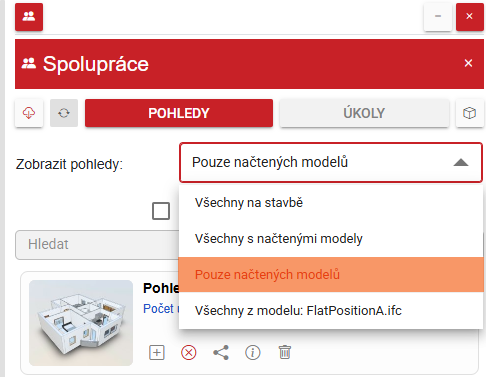Image resolution: width=486 pixels, height=377 pixels.
Task: Open the 3D cube model icon
Action: tap(469, 113)
